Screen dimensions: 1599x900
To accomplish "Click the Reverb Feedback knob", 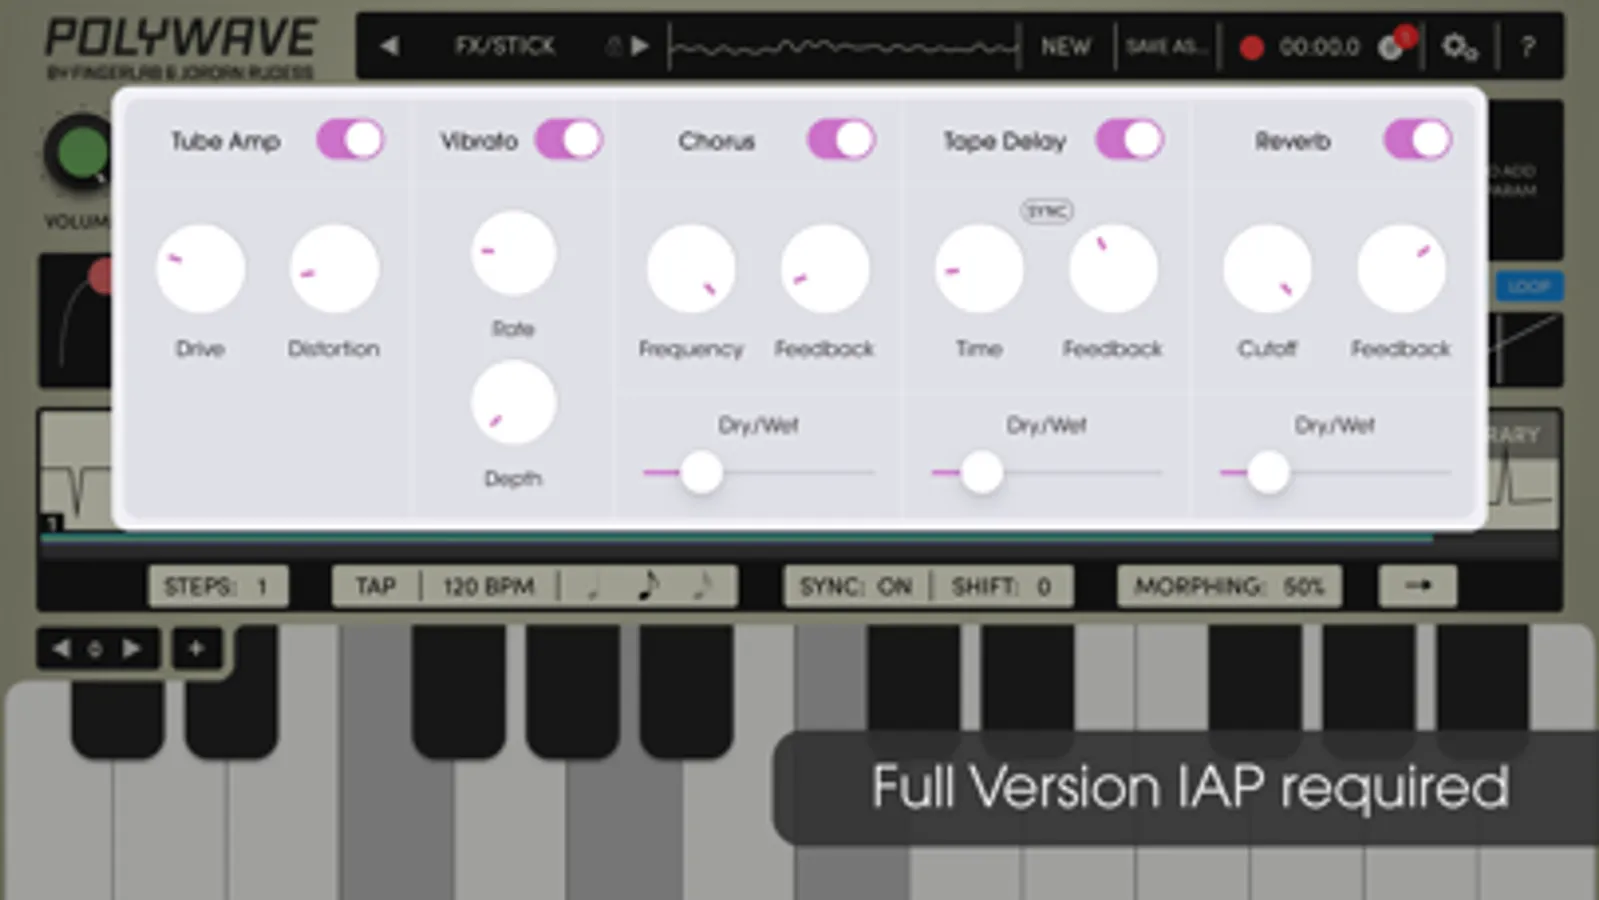I will pos(1401,269).
